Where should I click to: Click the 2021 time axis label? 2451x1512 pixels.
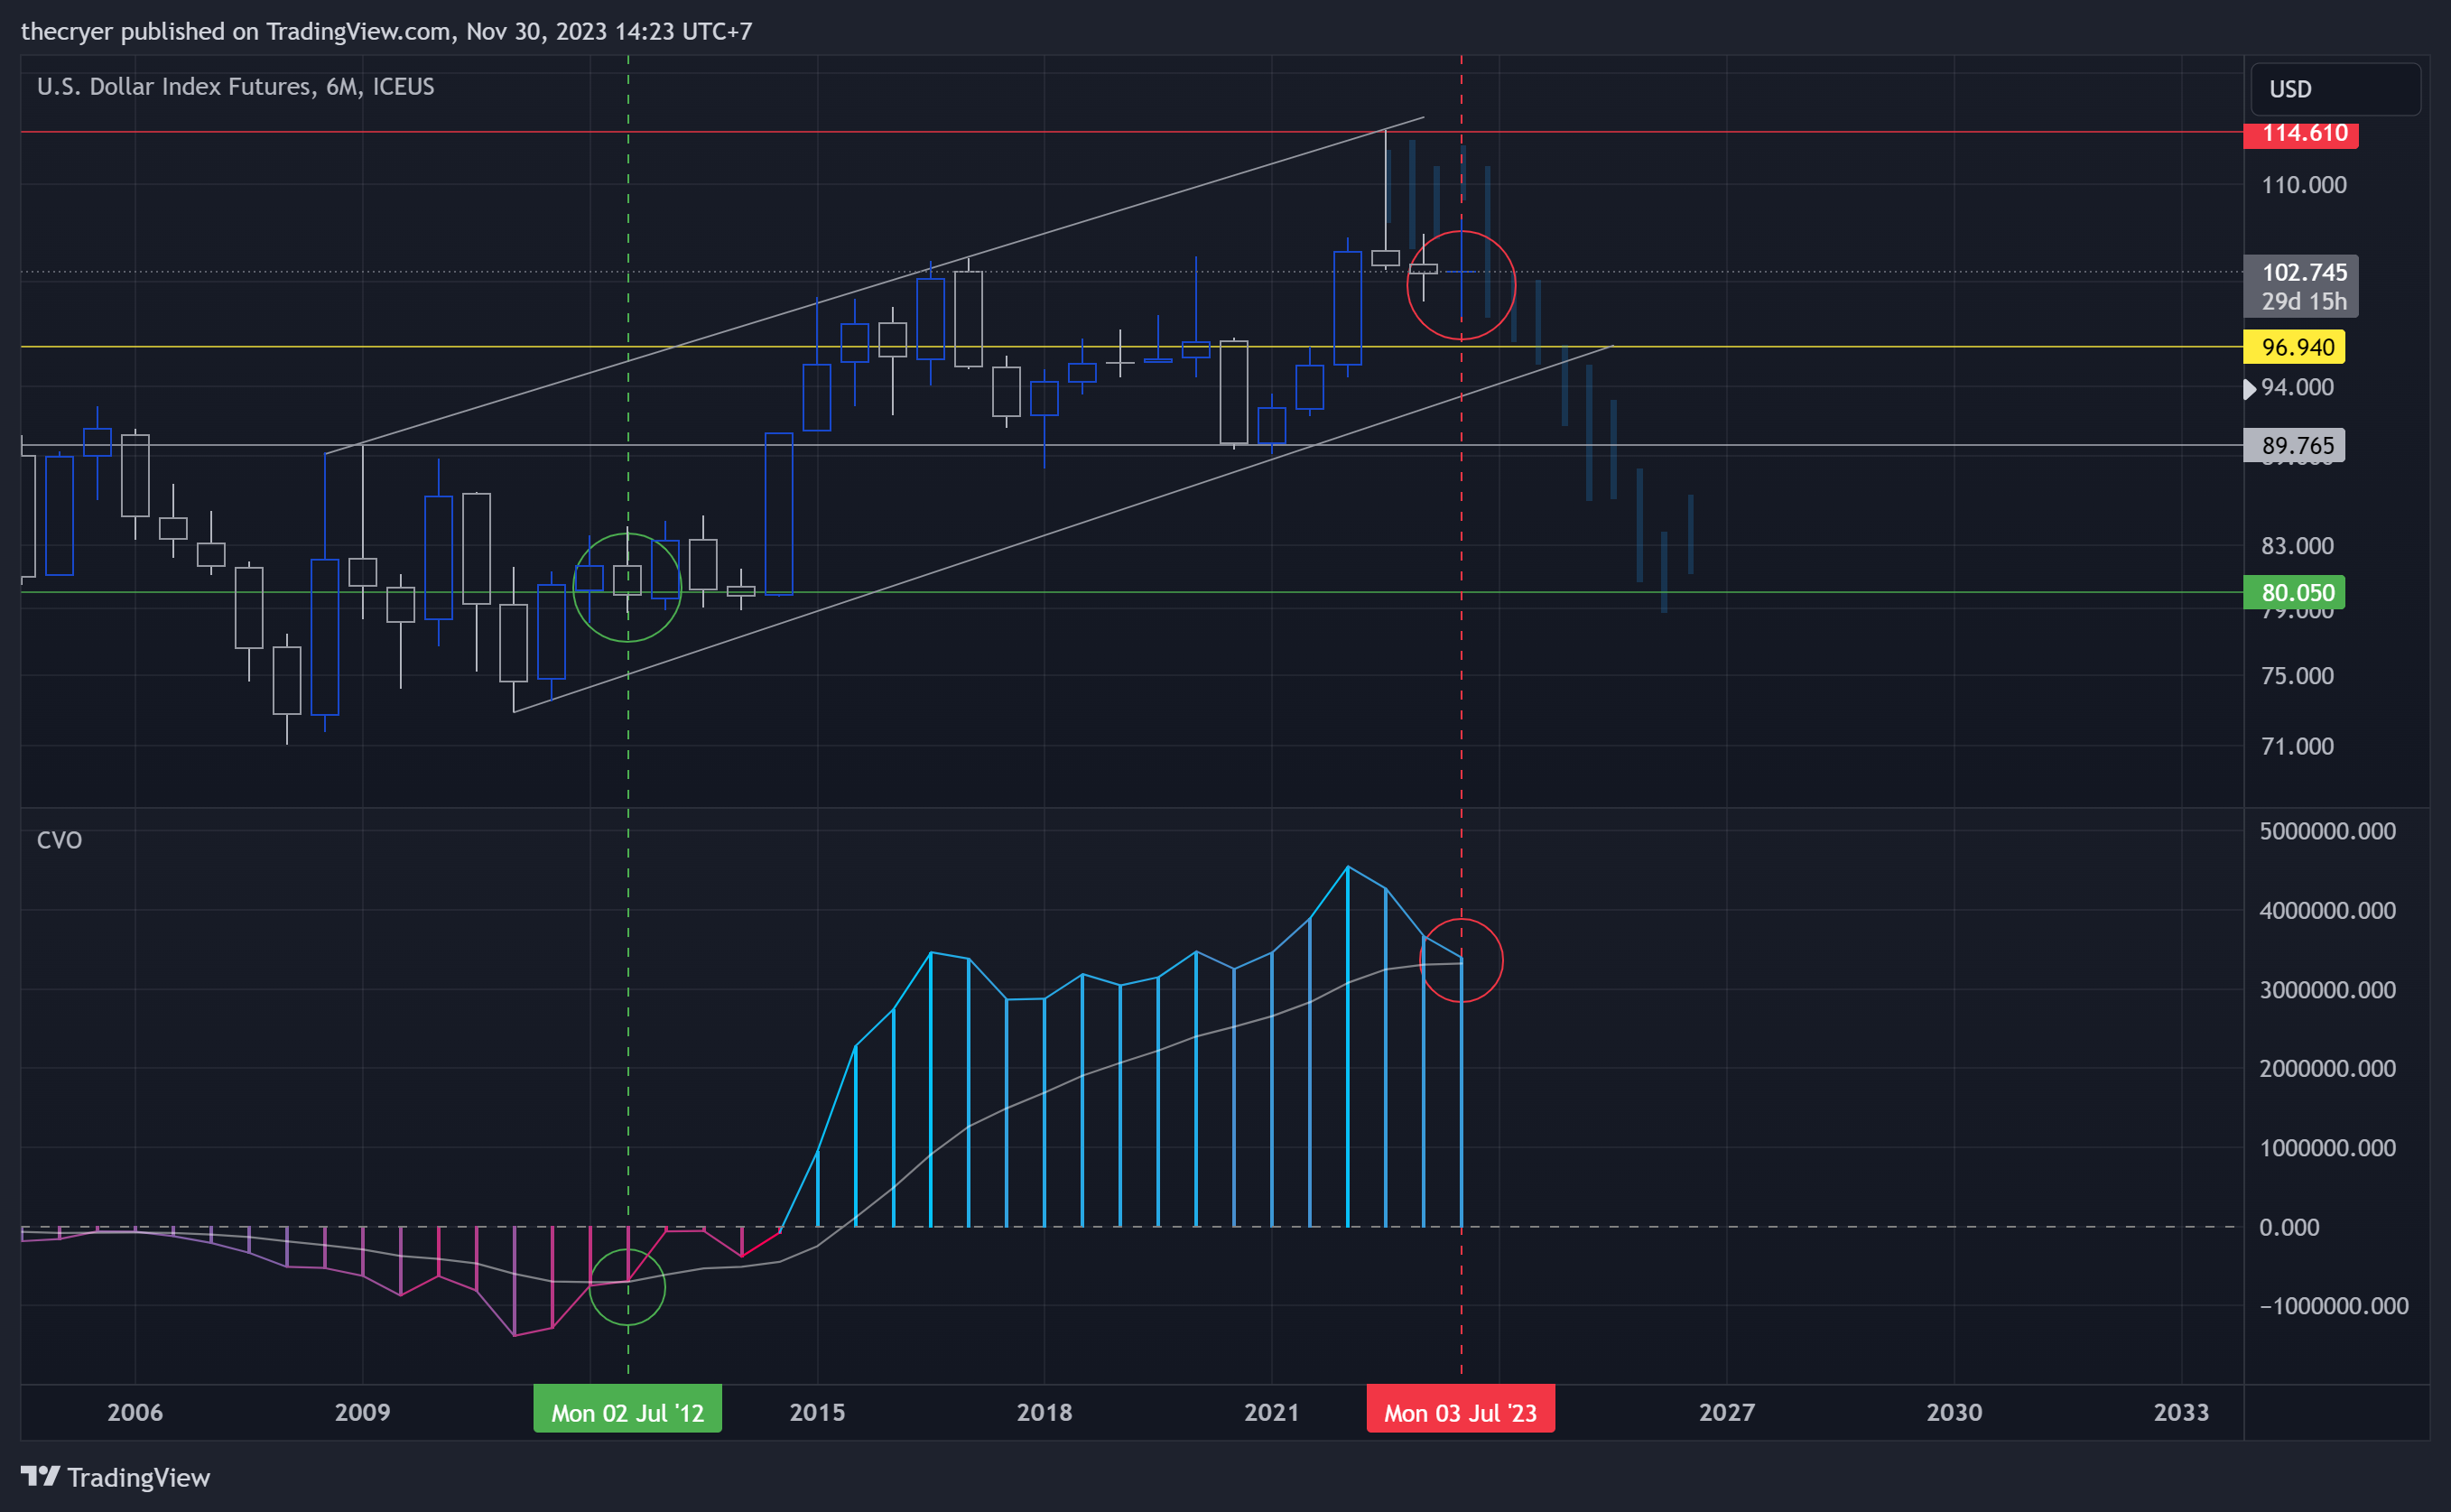pos(1271,1412)
